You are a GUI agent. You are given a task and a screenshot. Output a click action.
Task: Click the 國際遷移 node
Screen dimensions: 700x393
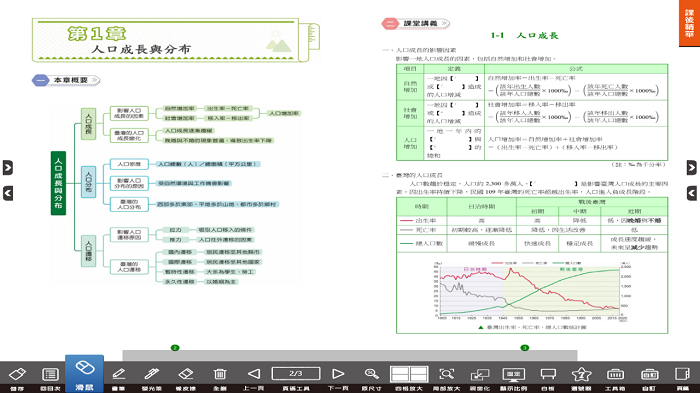click(x=180, y=262)
